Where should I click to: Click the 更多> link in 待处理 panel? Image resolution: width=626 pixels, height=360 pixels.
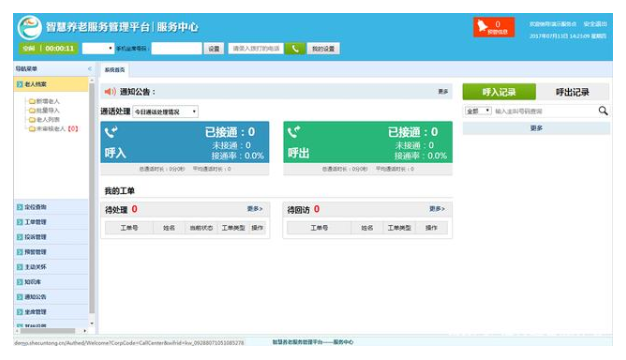(x=255, y=209)
